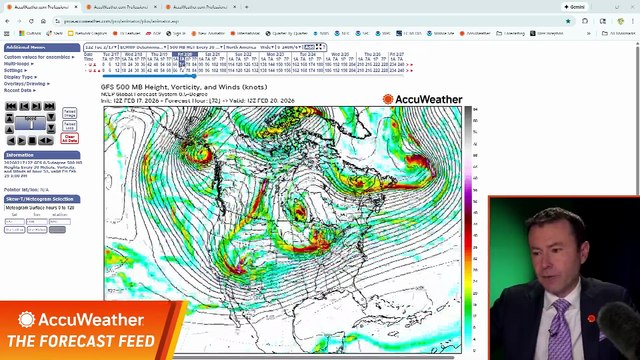Expand the Recent Data menu

(x=20, y=90)
